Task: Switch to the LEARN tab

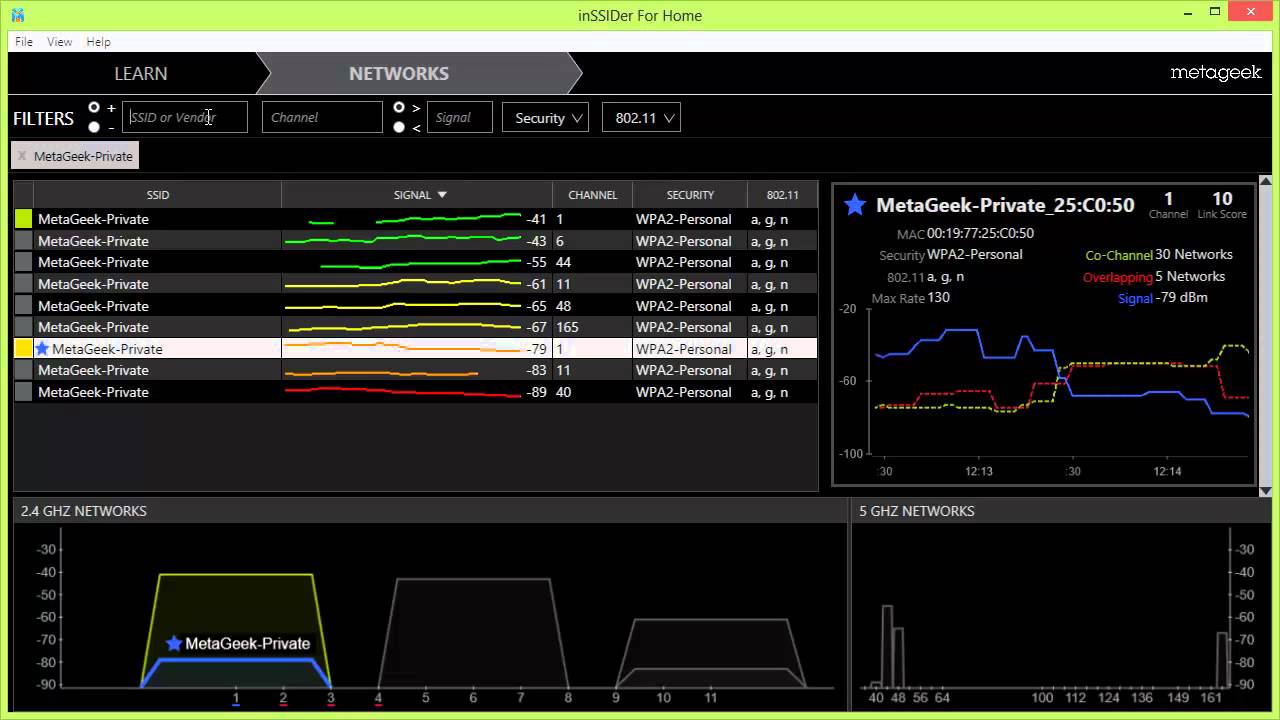Action: pyautogui.click(x=141, y=74)
